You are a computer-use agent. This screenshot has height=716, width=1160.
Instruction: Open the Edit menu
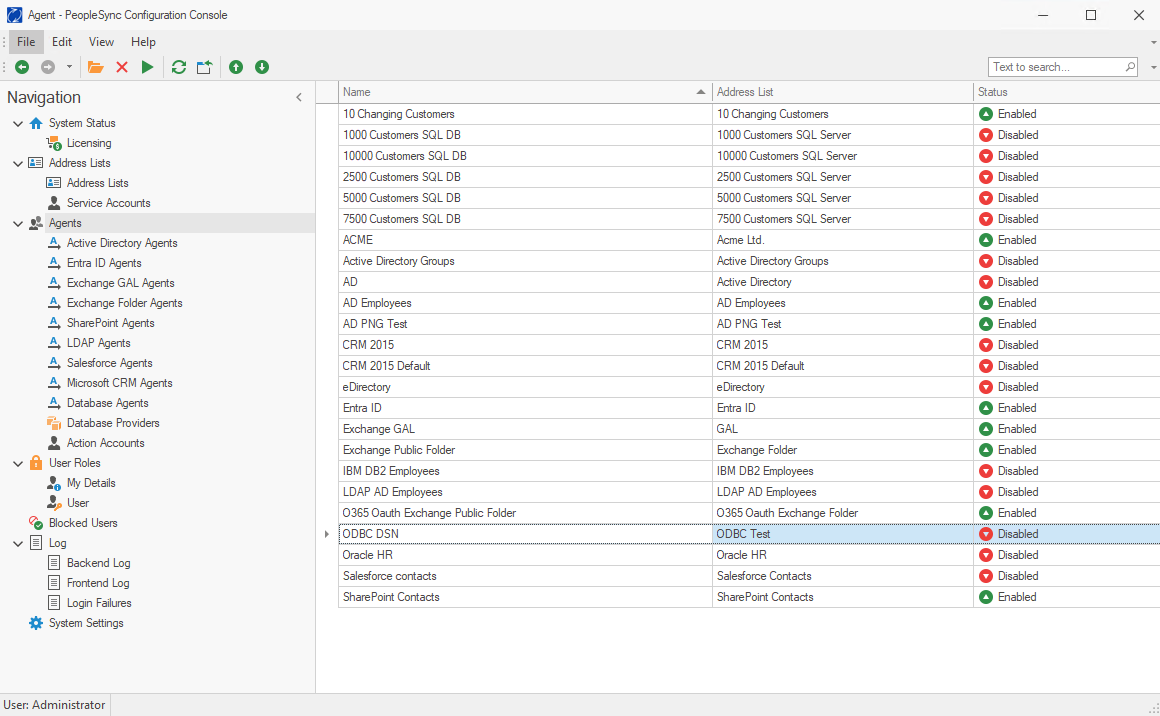pos(62,42)
